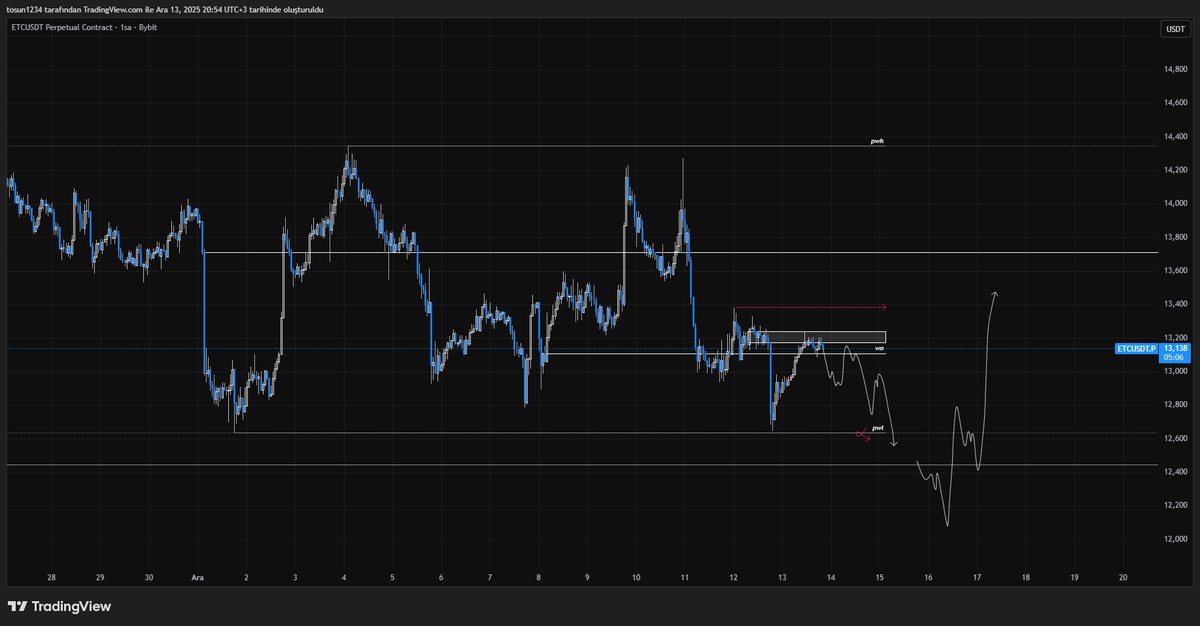The height and width of the screenshot is (626, 1200).
Task: Click the 12,200 price axis label
Action: click(x=1174, y=505)
